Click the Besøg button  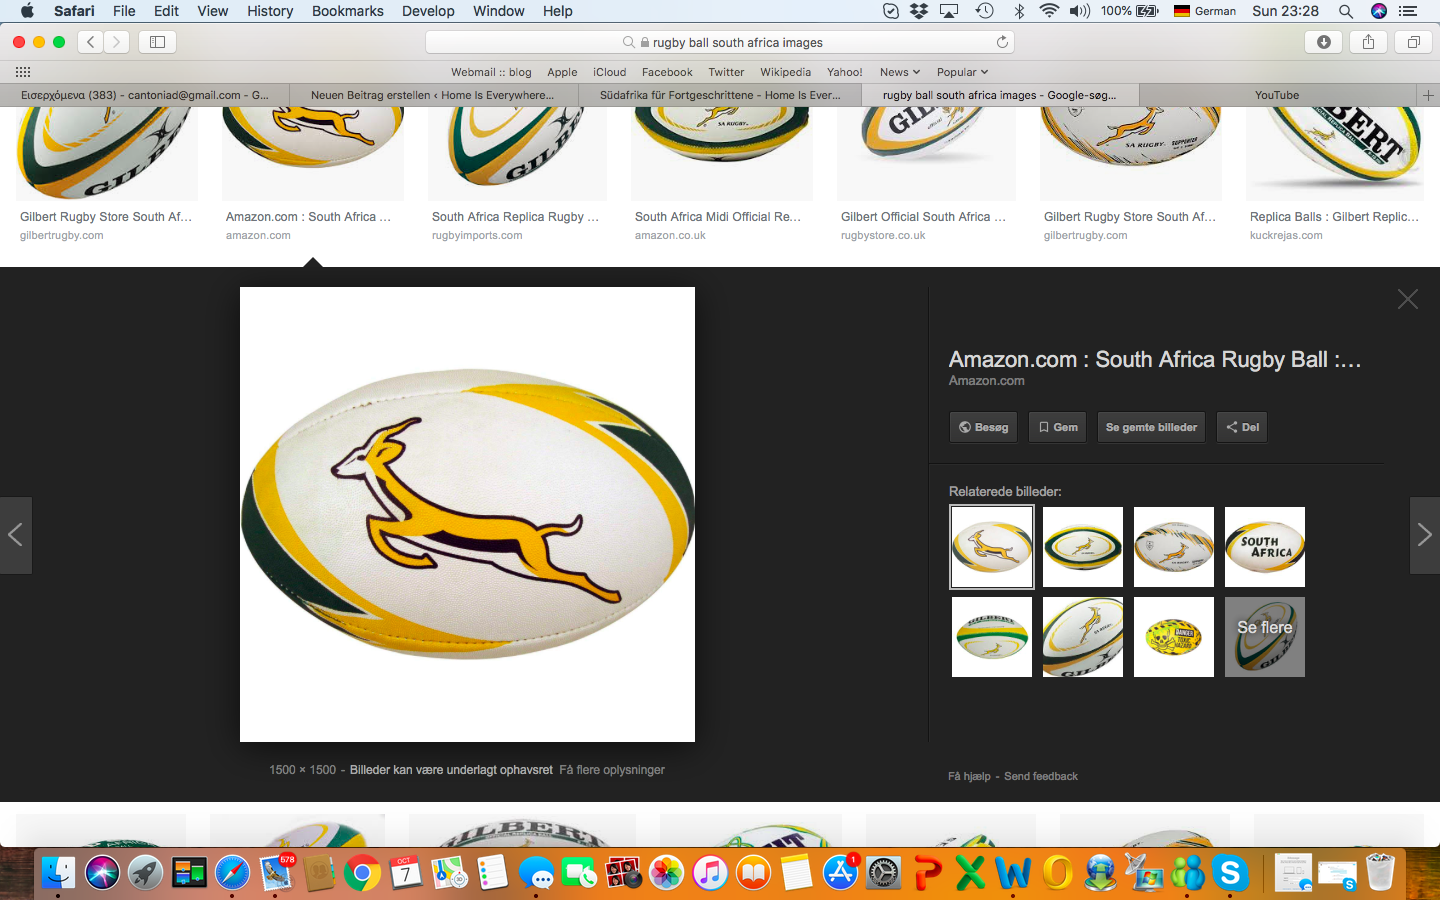(983, 427)
